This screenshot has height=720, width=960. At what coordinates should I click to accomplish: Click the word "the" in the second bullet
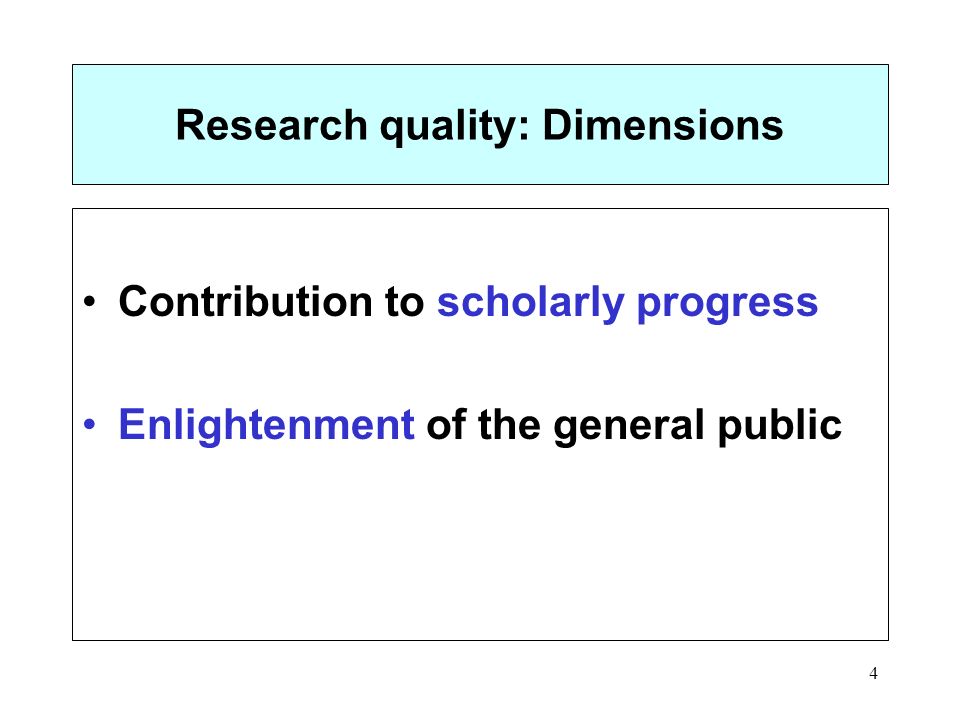click(509, 424)
